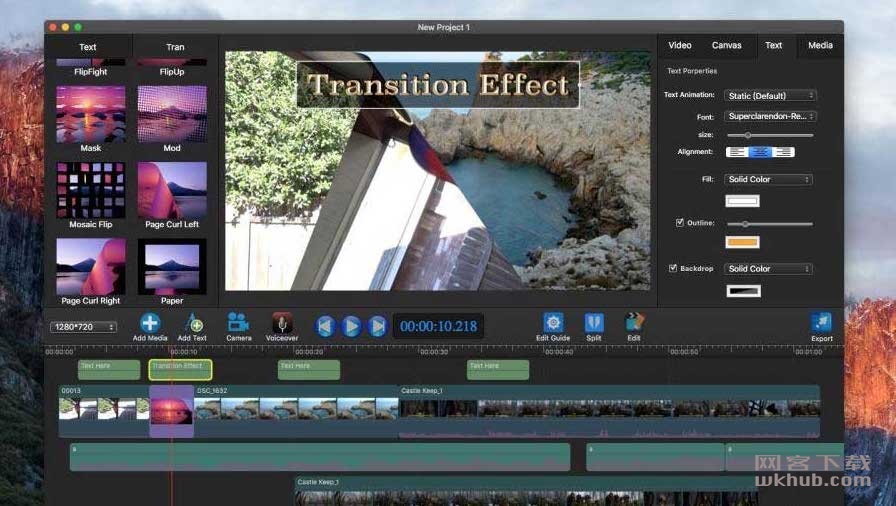Click the 00:00:30 mark on timeline ruler
Screen dimensions: 896x506
(434, 352)
